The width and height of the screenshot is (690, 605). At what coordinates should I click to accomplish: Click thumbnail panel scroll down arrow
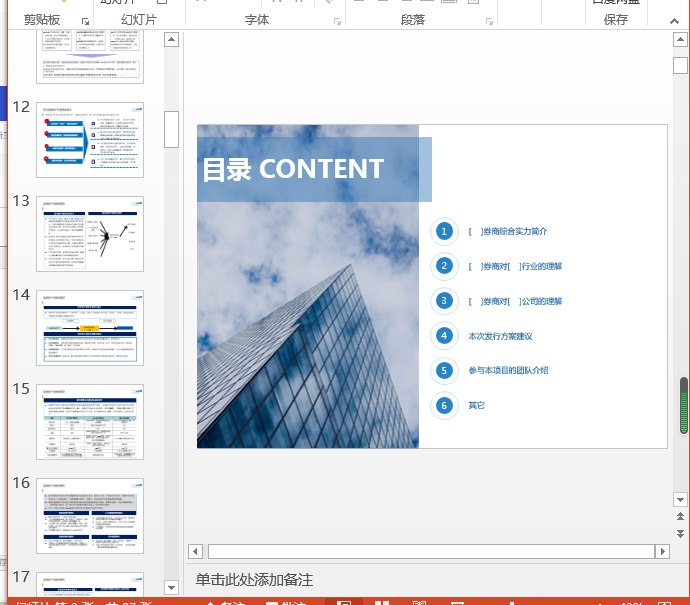coord(171,587)
